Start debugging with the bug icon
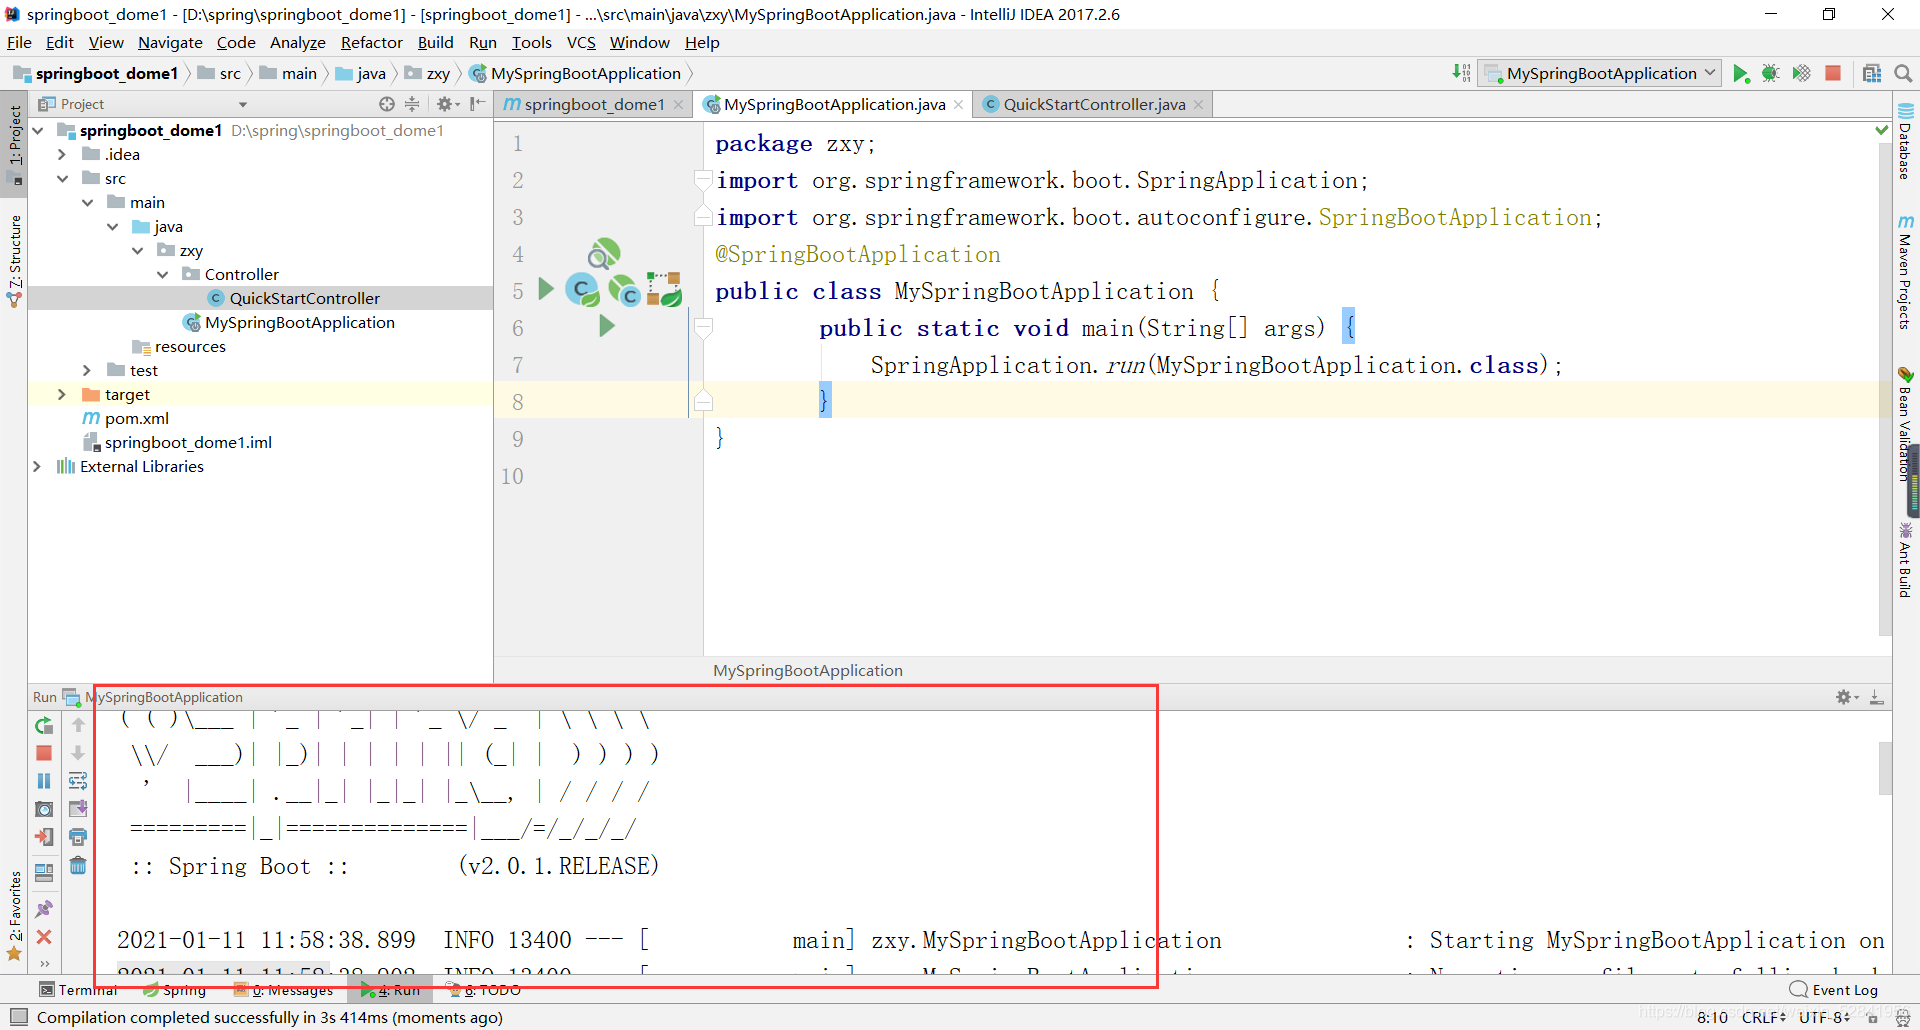Screen dimensions: 1920x1030 1771,74
